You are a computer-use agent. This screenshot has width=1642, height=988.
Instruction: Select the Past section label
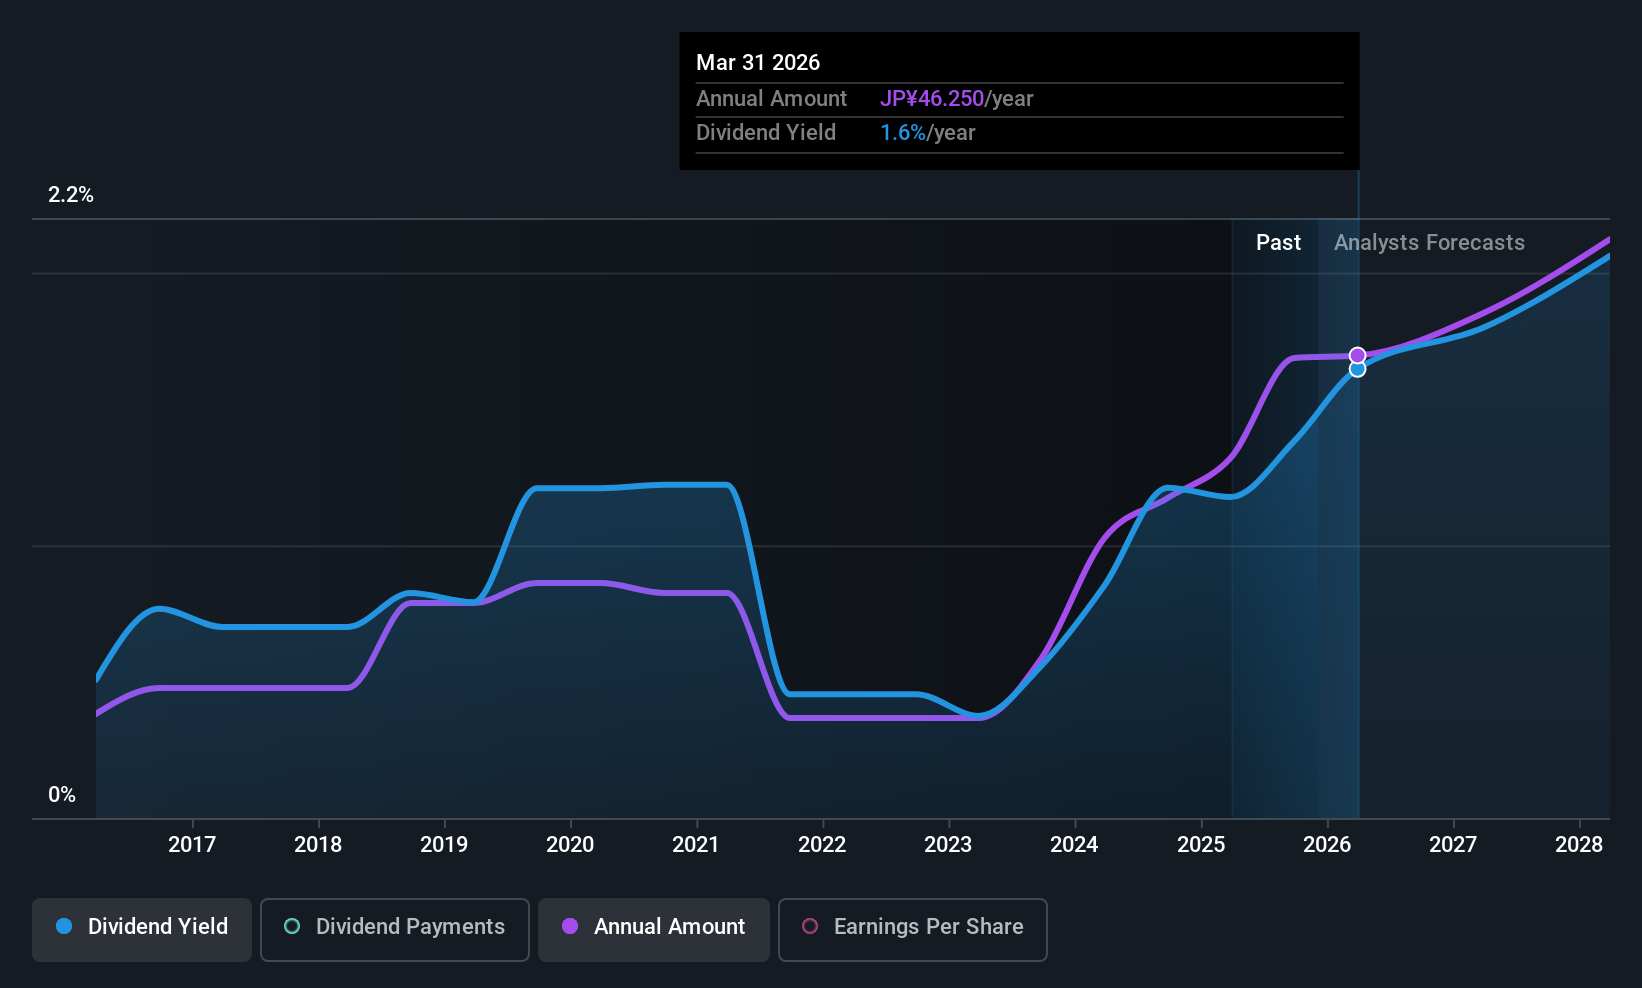click(1278, 243)
